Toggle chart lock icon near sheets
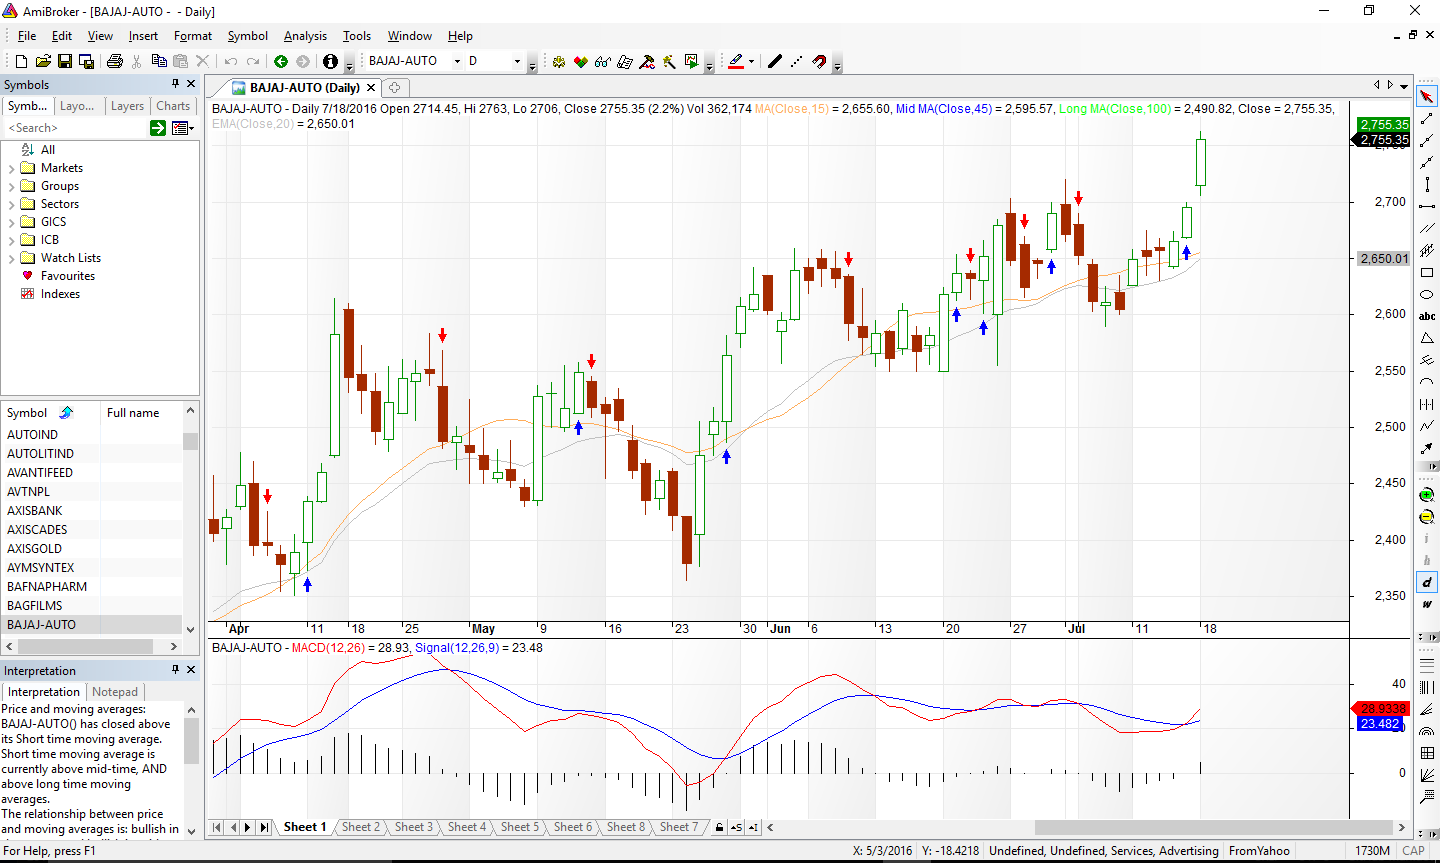 [719, 827]
